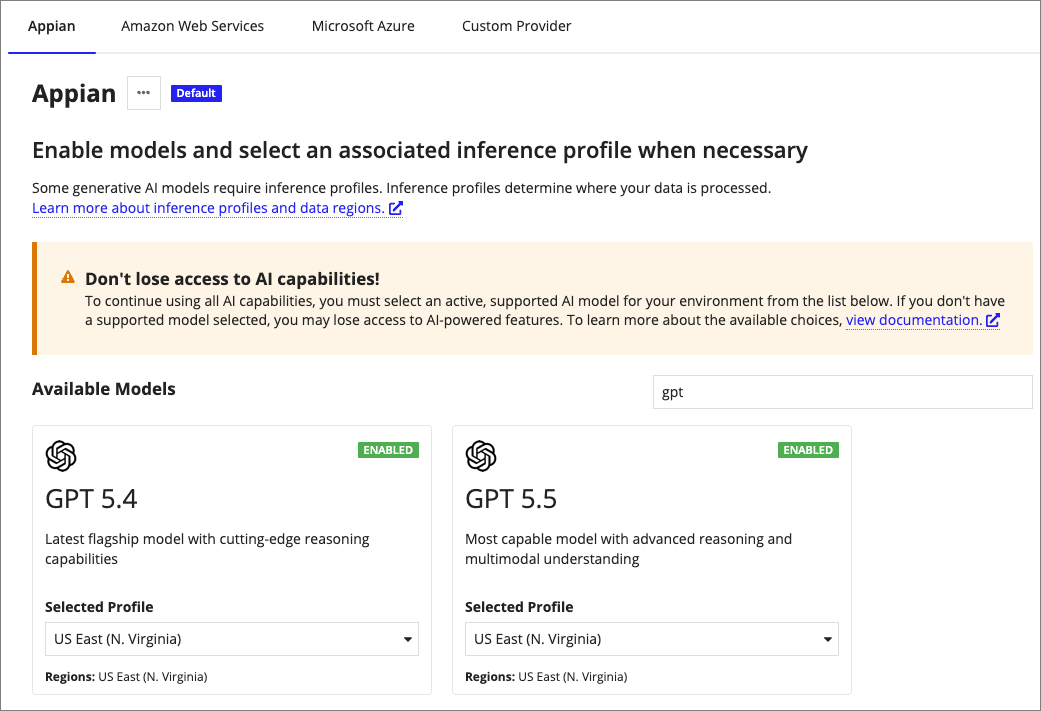Click the external link icon after view documentation
Image resolution: width=1041 pixels, height=711 pixels.
[993, 320]
